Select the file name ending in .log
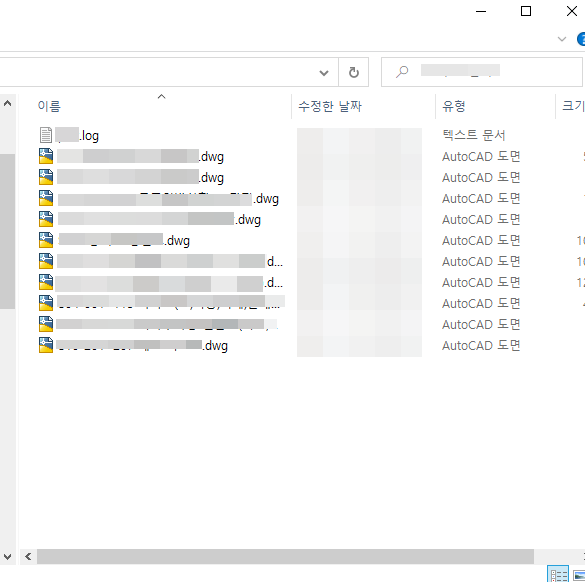 click(77, 135)
